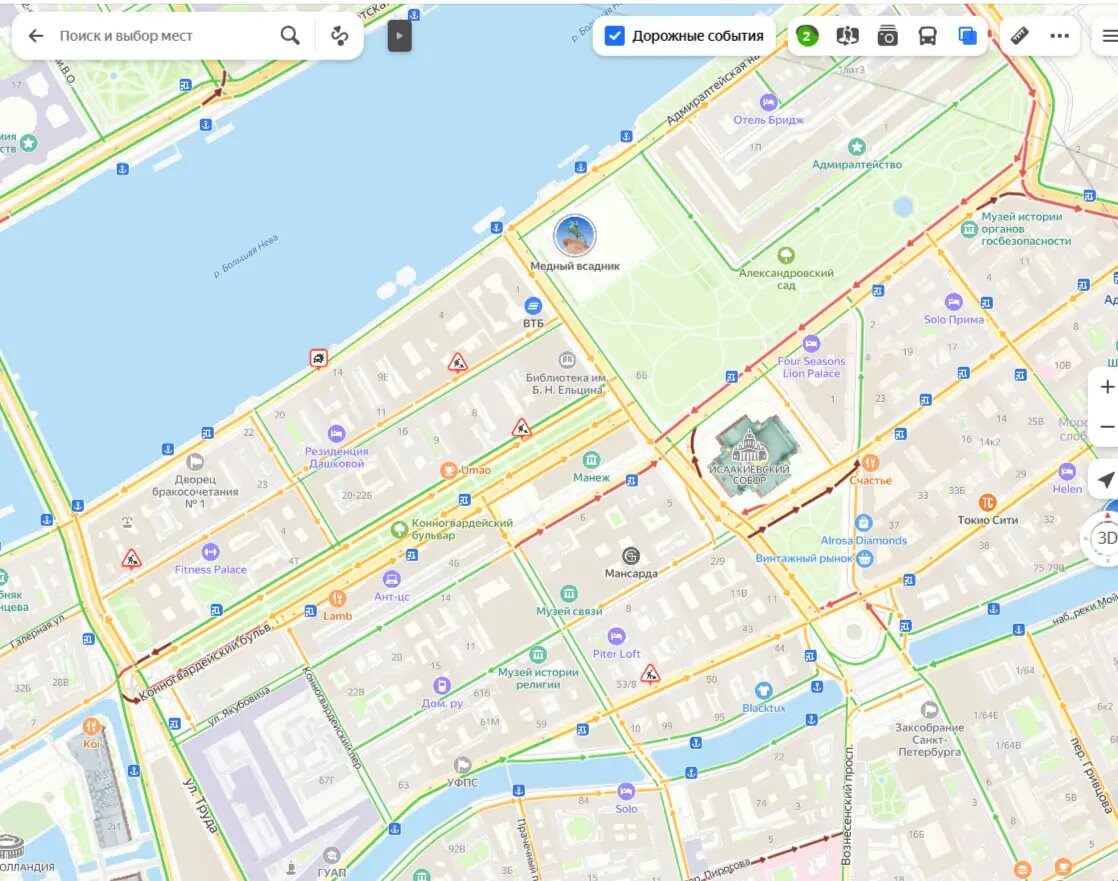This screenshot has width=1118, height=881.
Task: Click the Счастье restaurant marker
Action: pyautogui.click(x=870, y=463)
